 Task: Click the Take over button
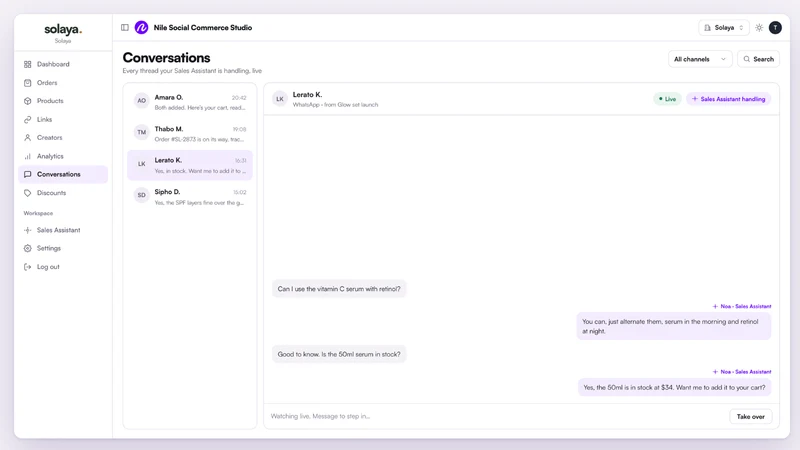(x=751, y=416)
